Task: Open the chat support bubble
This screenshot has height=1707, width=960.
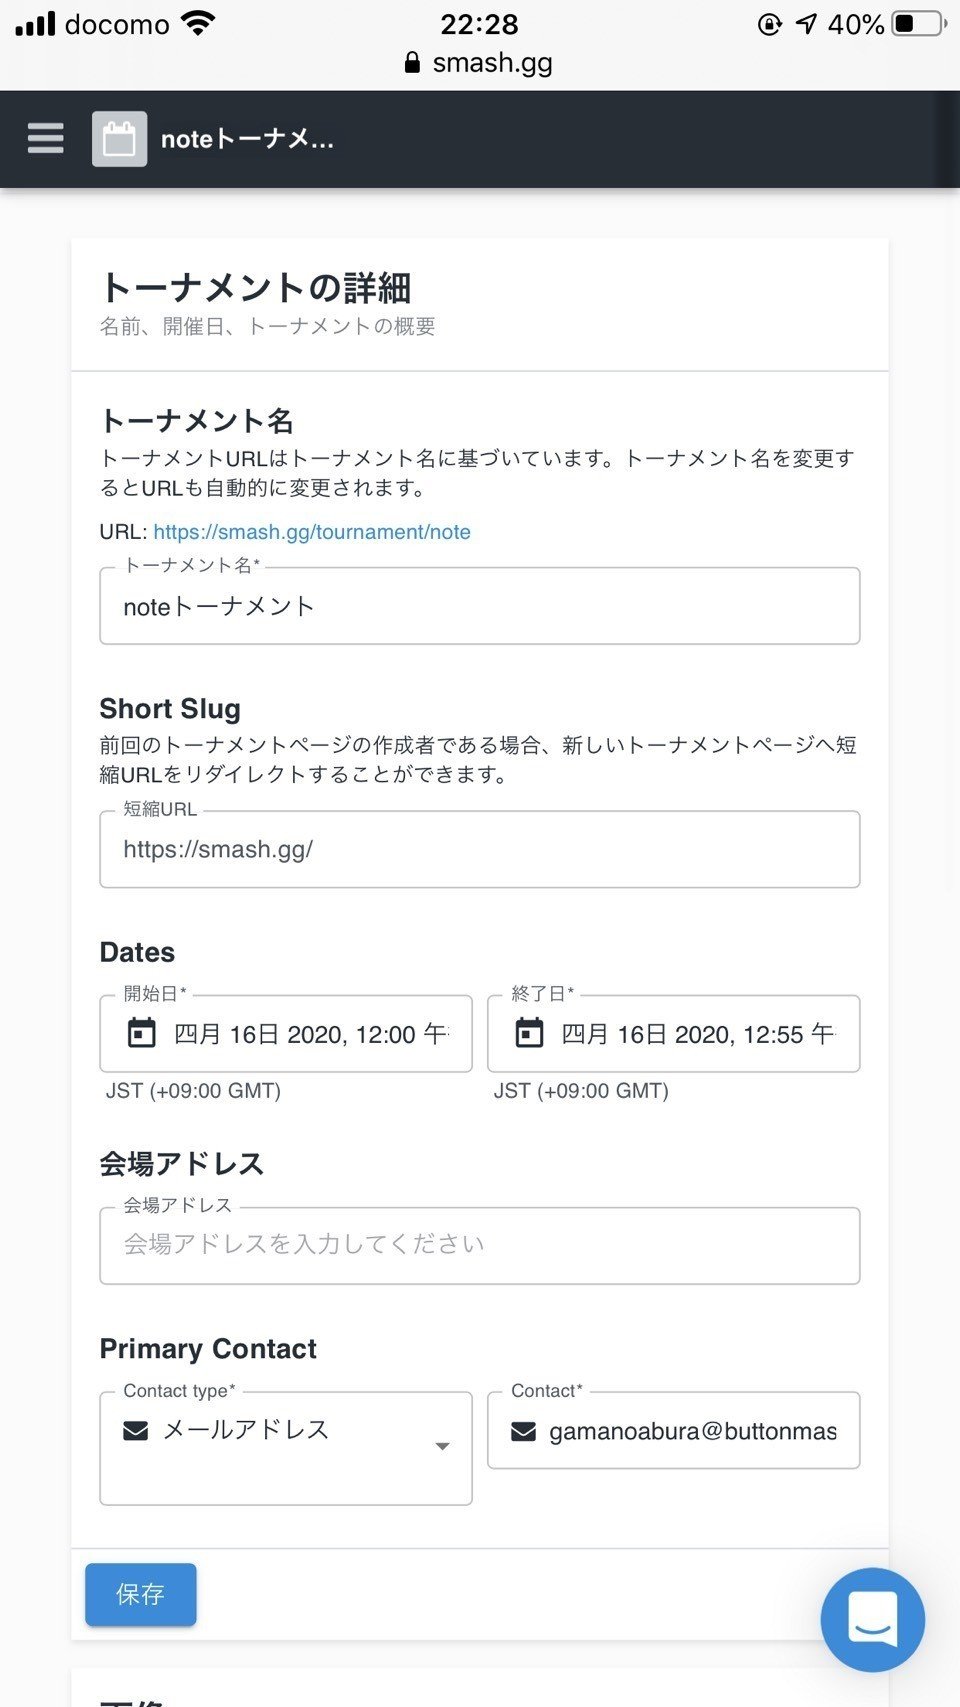Action: (872, 1619)
